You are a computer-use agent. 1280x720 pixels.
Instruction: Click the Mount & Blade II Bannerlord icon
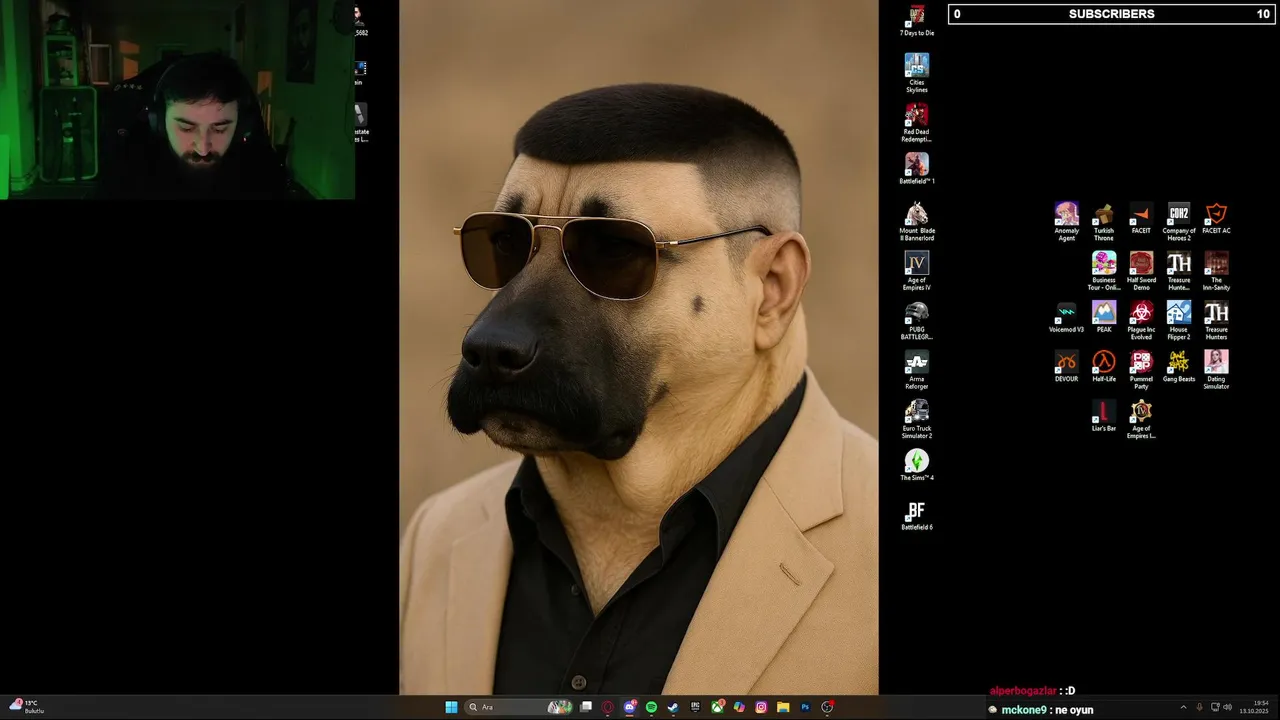tap(917, 221)
